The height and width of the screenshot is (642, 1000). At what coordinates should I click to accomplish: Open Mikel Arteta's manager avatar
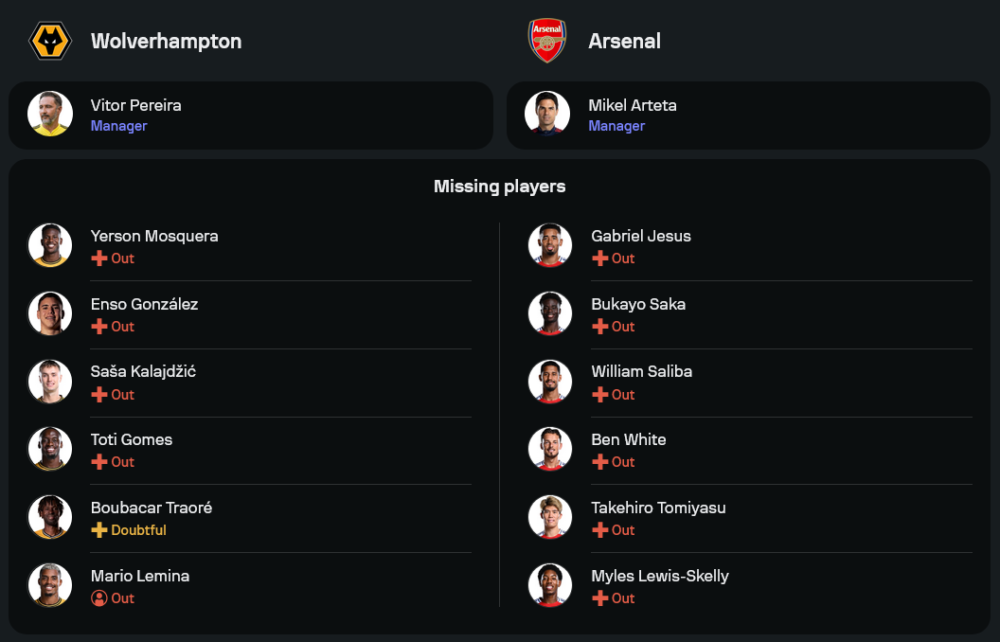pyautogui.click(x=548, y=114)
